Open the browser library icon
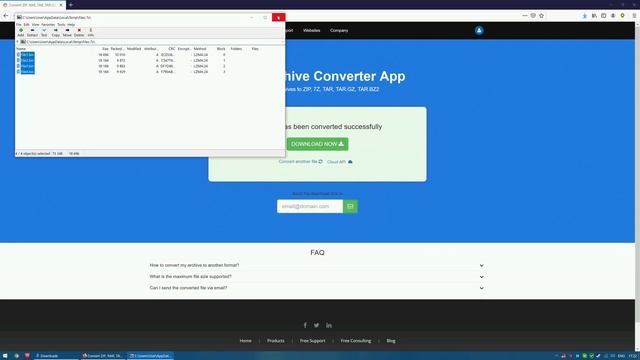640x360 pixels. tap(594, 16)
